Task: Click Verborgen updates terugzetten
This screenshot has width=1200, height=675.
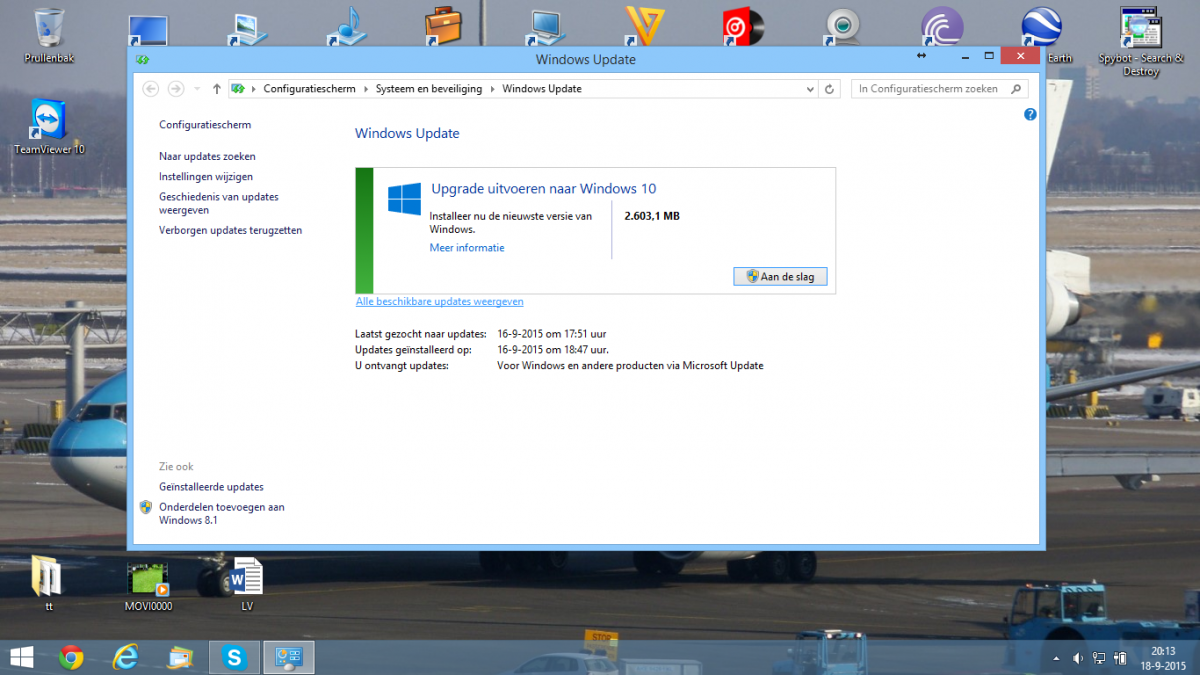Action: pos(230,231)
